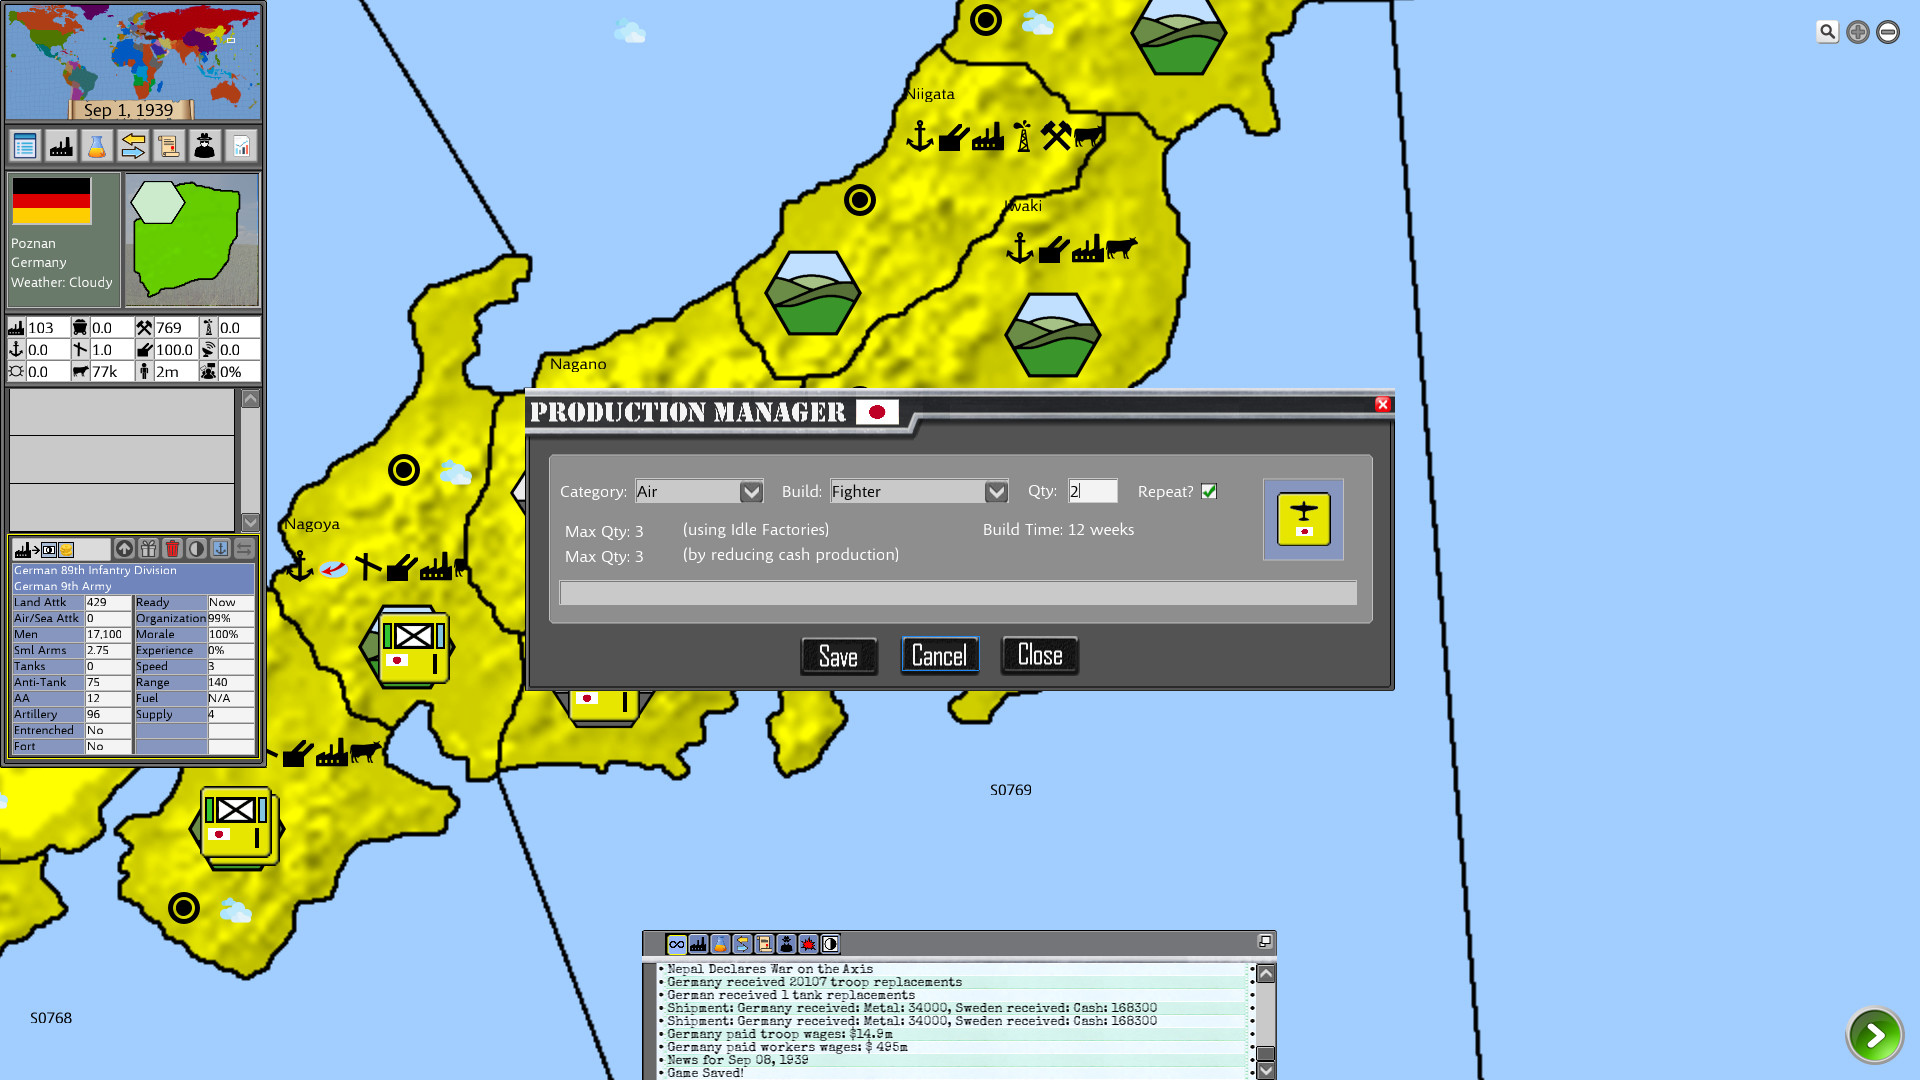Toggle the production factory news filter
Viewport: 1920px width, 1080px height.
[x=699, y=944]
